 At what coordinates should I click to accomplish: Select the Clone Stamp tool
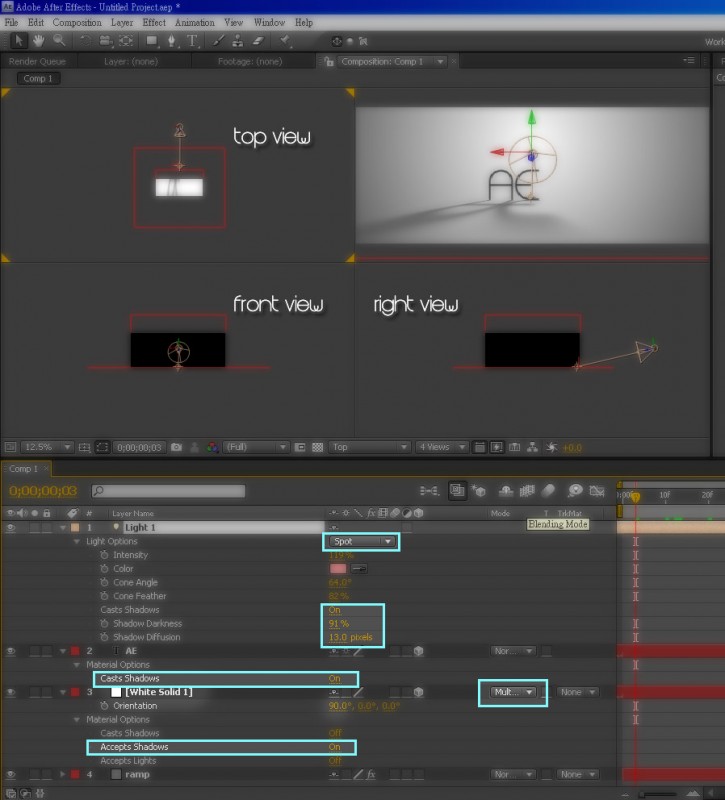pyautogui.click(x=238, y=40)
